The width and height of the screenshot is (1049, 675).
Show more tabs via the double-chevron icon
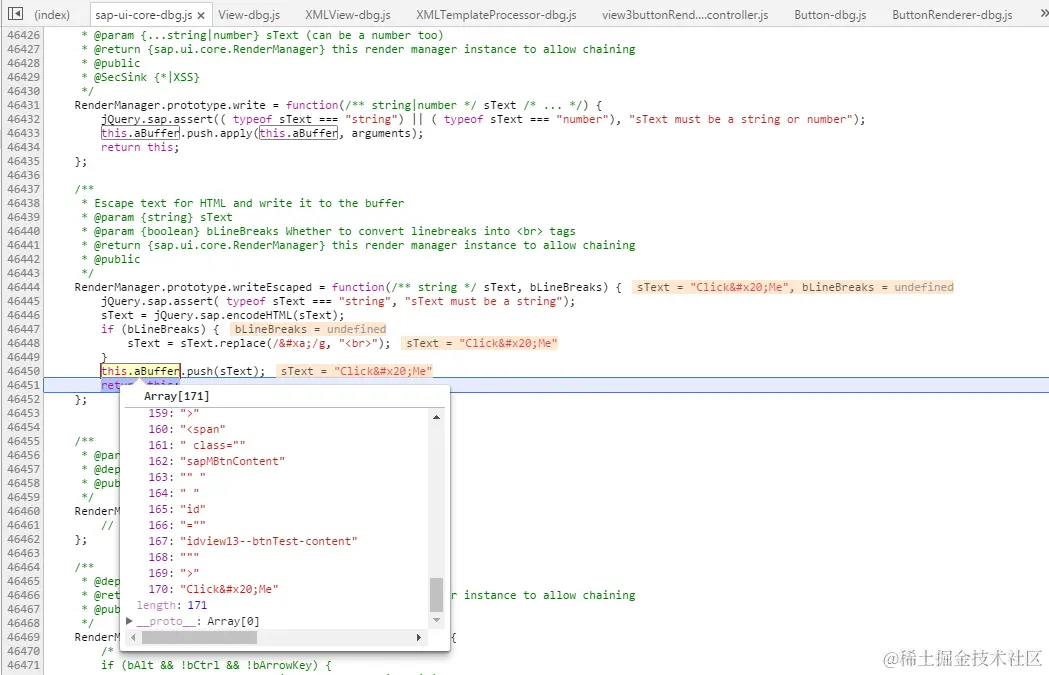(1044, 13)
